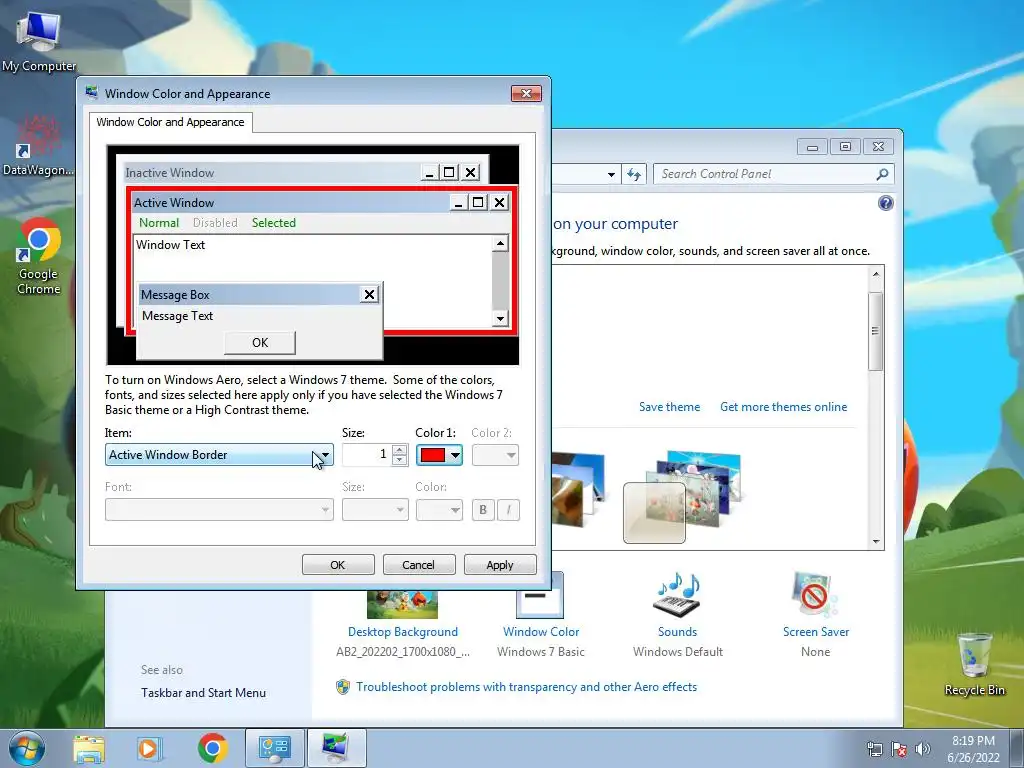
Task: Open the Font dropdown
Action: 219,509
